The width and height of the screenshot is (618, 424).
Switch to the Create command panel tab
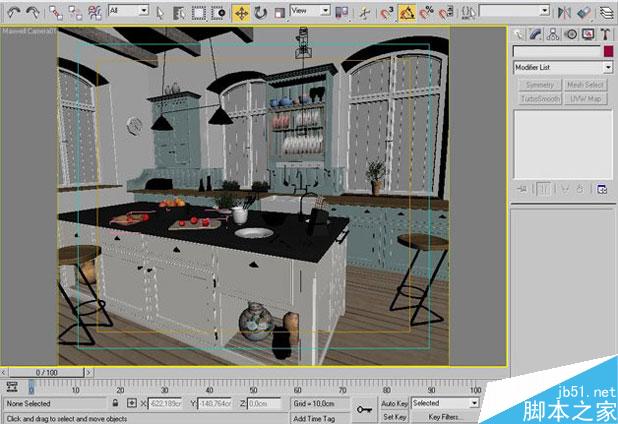[519, 35]
